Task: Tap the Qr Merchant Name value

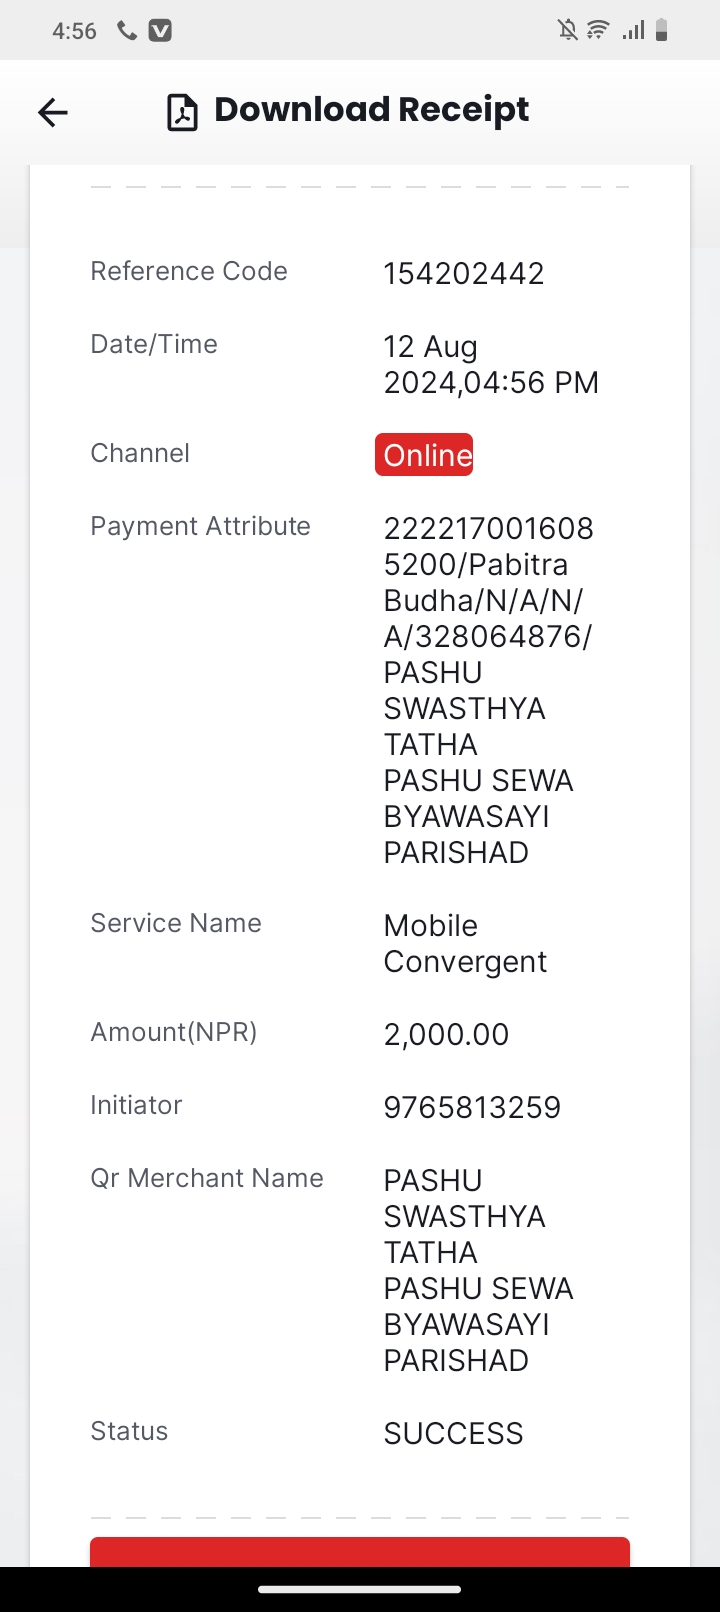Action: [x=479, y=1270]
